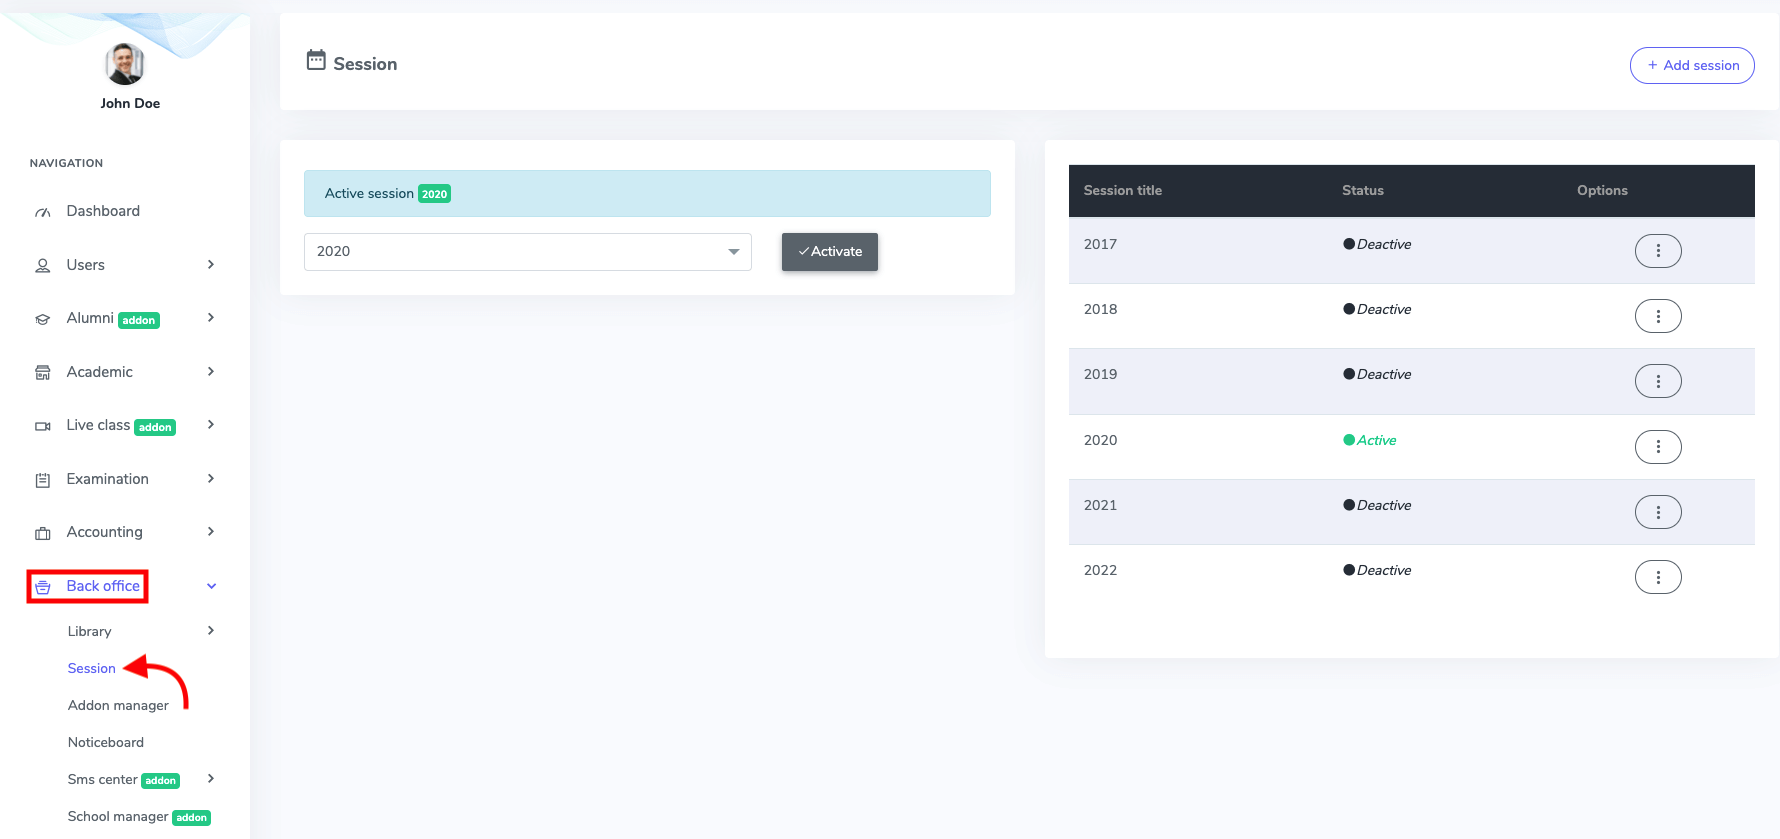The height and width of the screenshot is (839, 1780).
Task: Click the Dashboard gauge icon
Action: pos(43,212)
